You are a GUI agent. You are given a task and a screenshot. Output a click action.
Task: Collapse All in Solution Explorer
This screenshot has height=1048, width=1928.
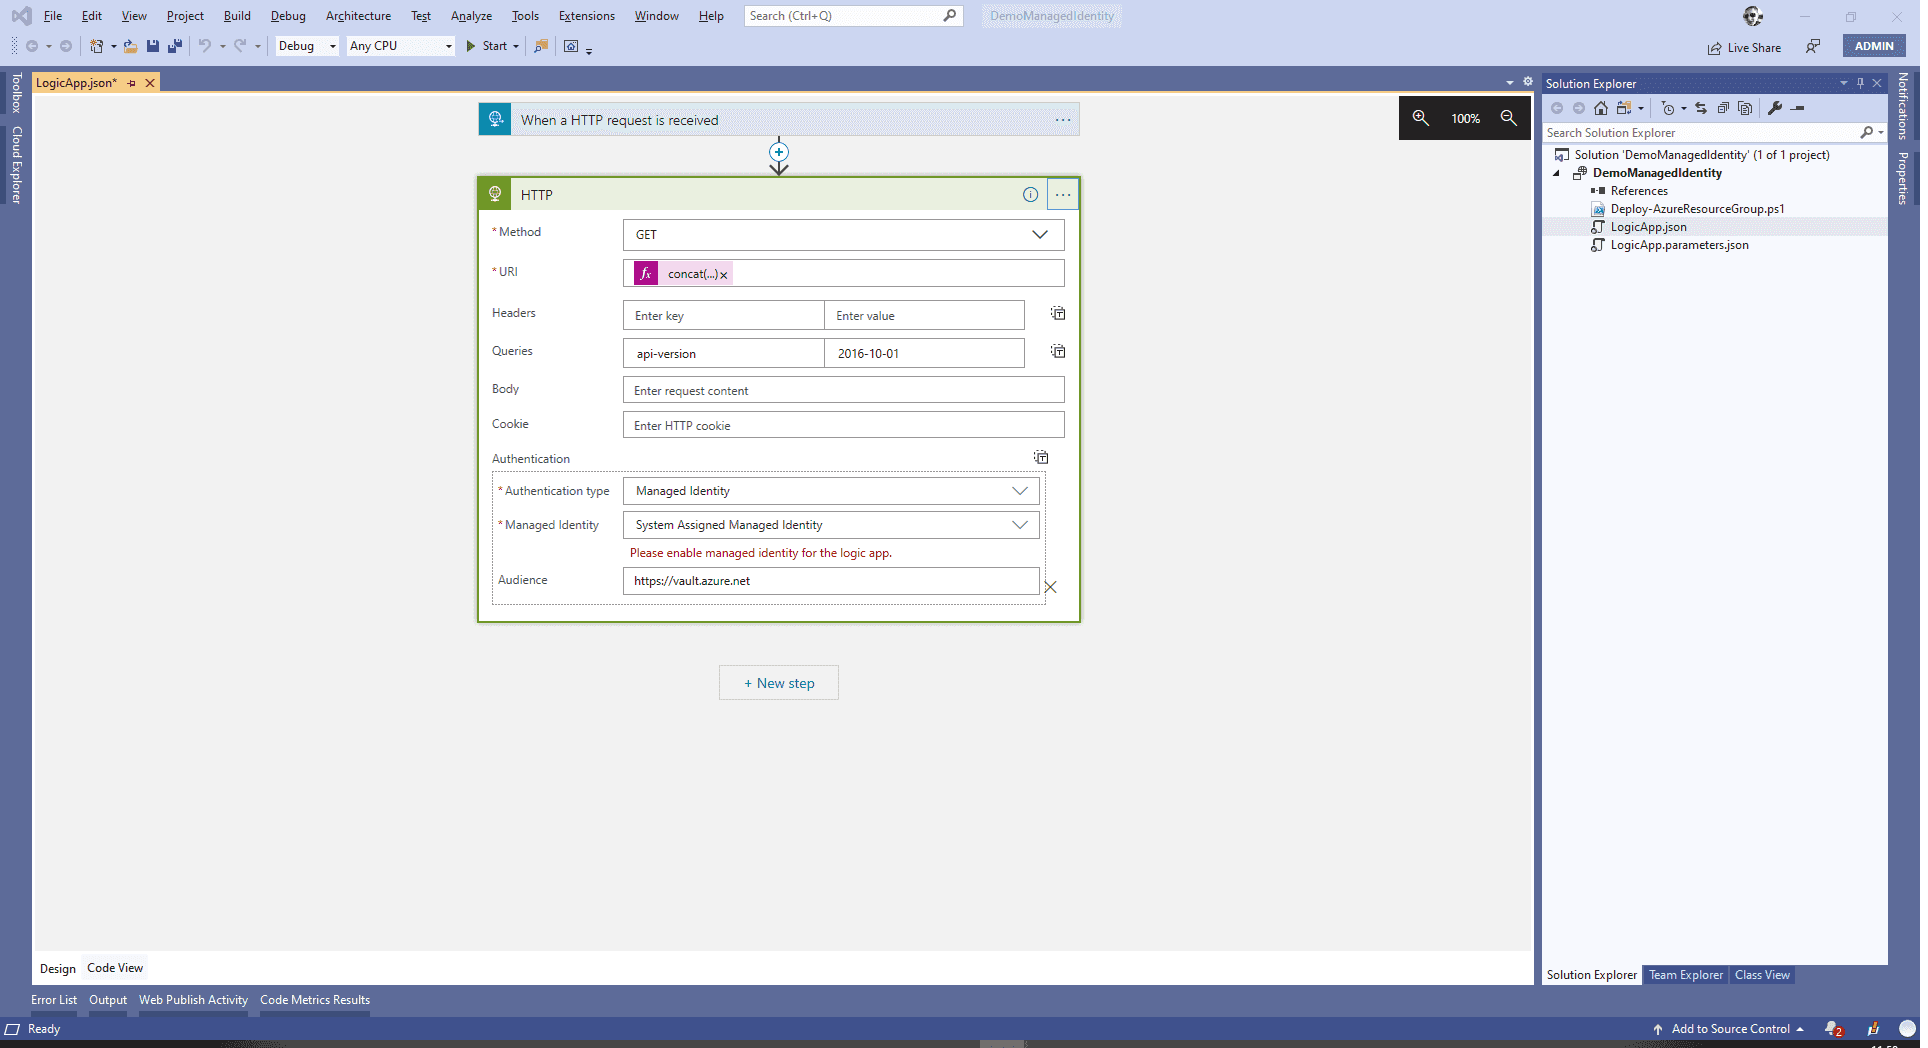pos(1723,108)
